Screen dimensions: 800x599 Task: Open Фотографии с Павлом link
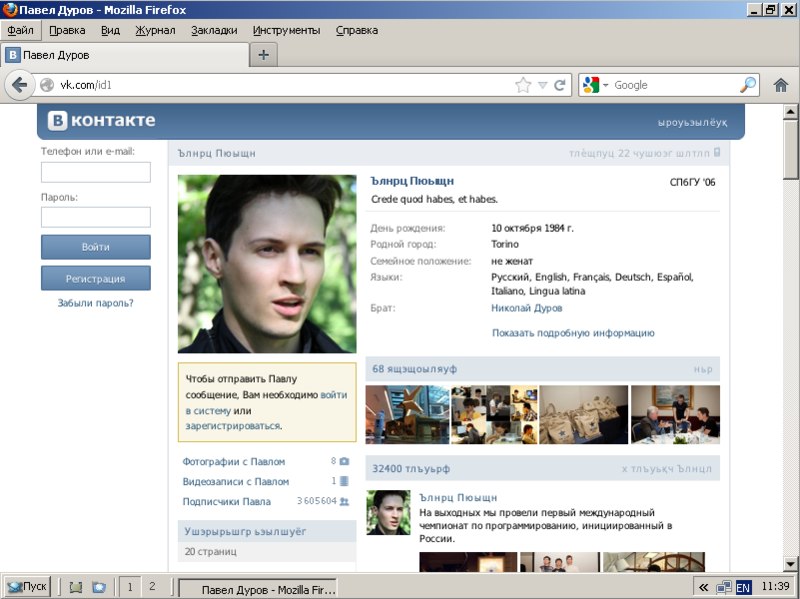click(x=234, y=461)
